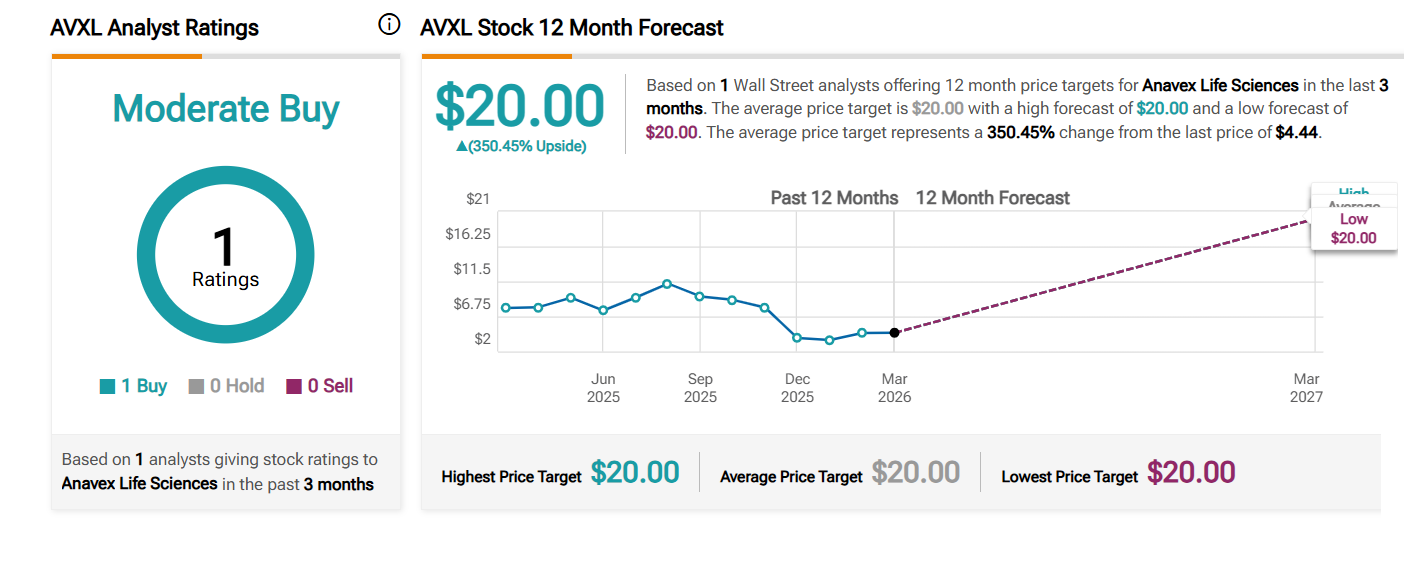Open the AVXL Stock 12 Month Forecast heading
The image size is (1404, 577).
[572, 28]
